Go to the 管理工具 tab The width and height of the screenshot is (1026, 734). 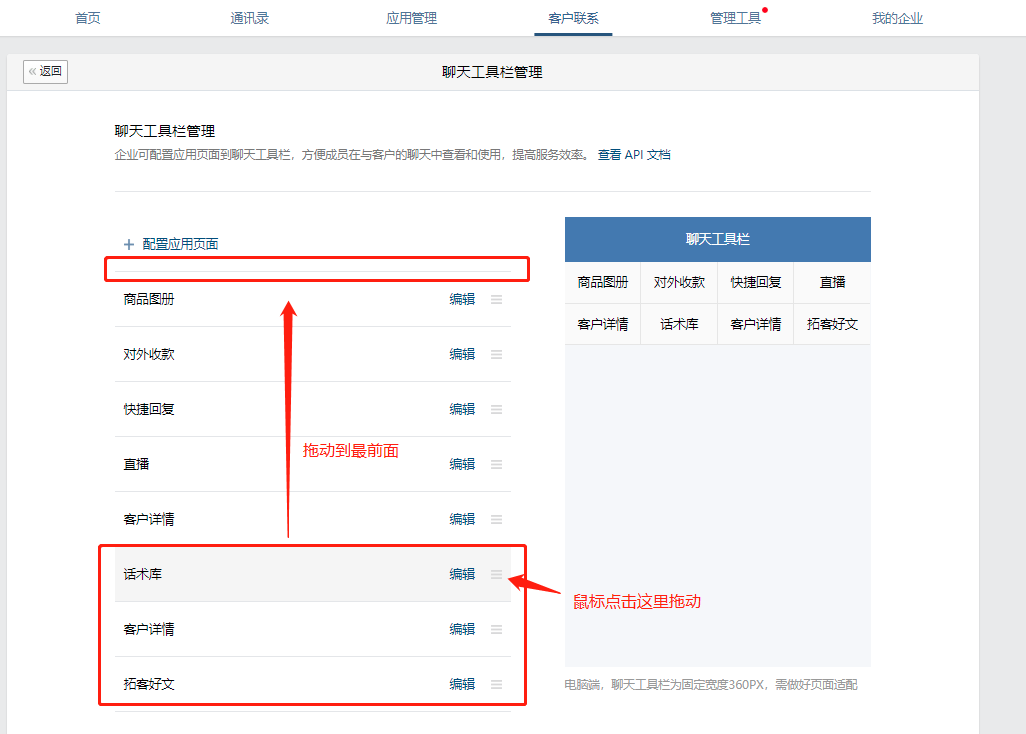coord(735,18)
